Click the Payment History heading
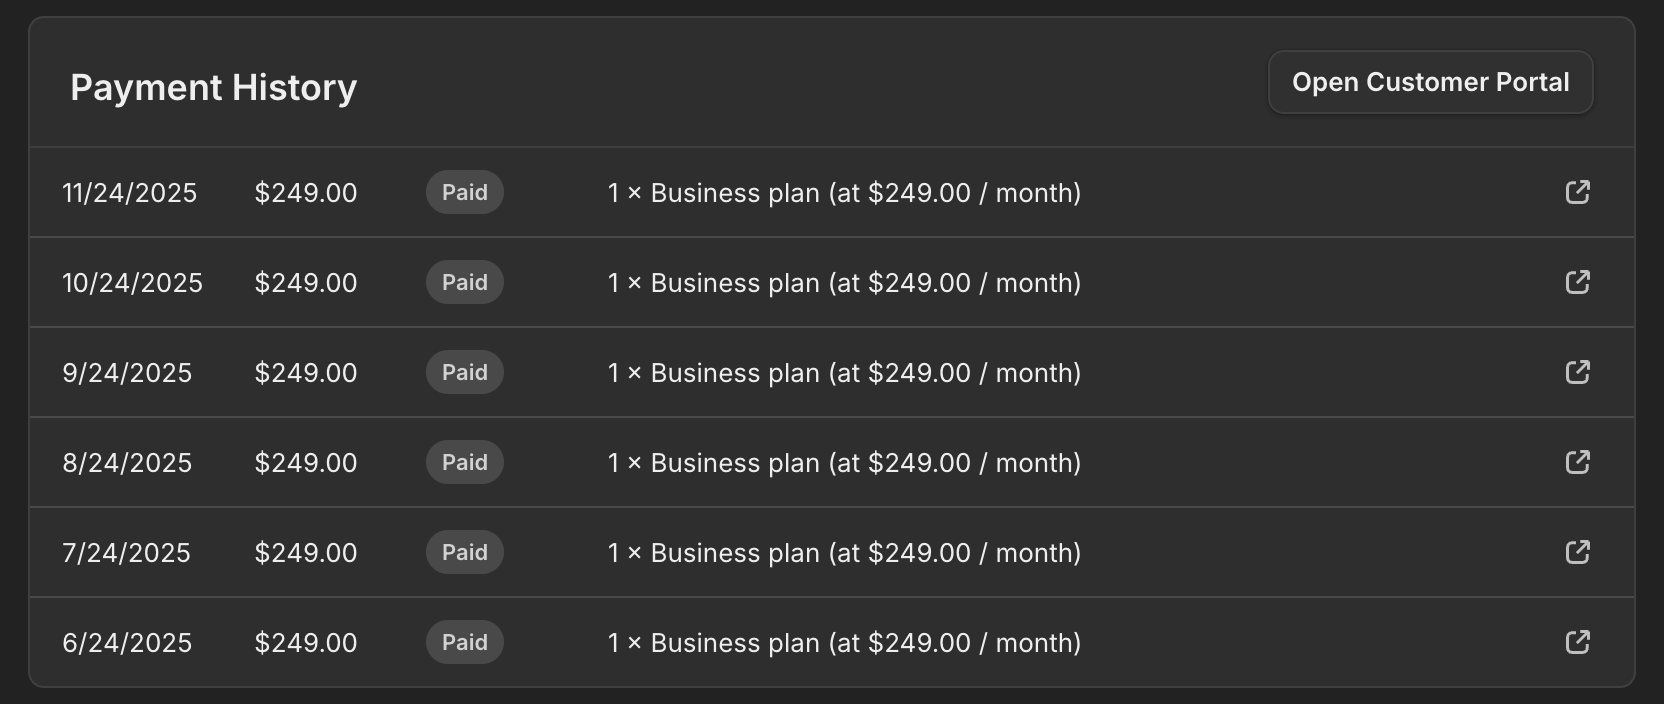1664x704 pixels. tap(213, 88)
